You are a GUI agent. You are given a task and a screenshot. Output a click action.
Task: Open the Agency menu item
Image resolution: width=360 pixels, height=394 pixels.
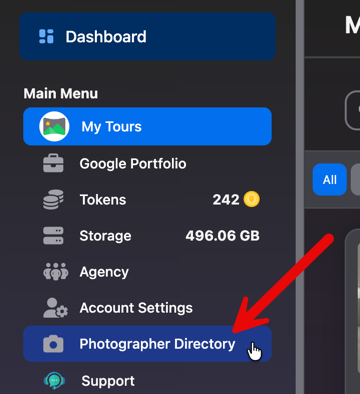(x=147, y=272)
